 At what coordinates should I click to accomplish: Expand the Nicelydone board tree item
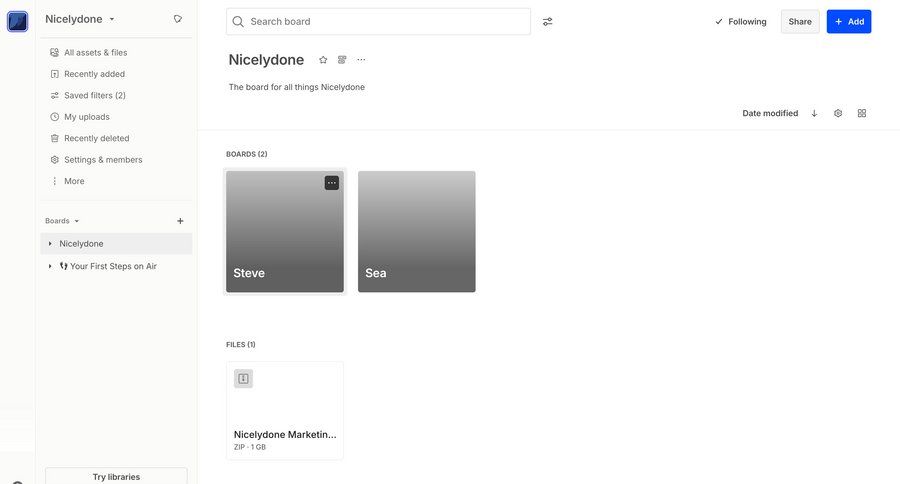pyautogui.click(x=50, y=243)
